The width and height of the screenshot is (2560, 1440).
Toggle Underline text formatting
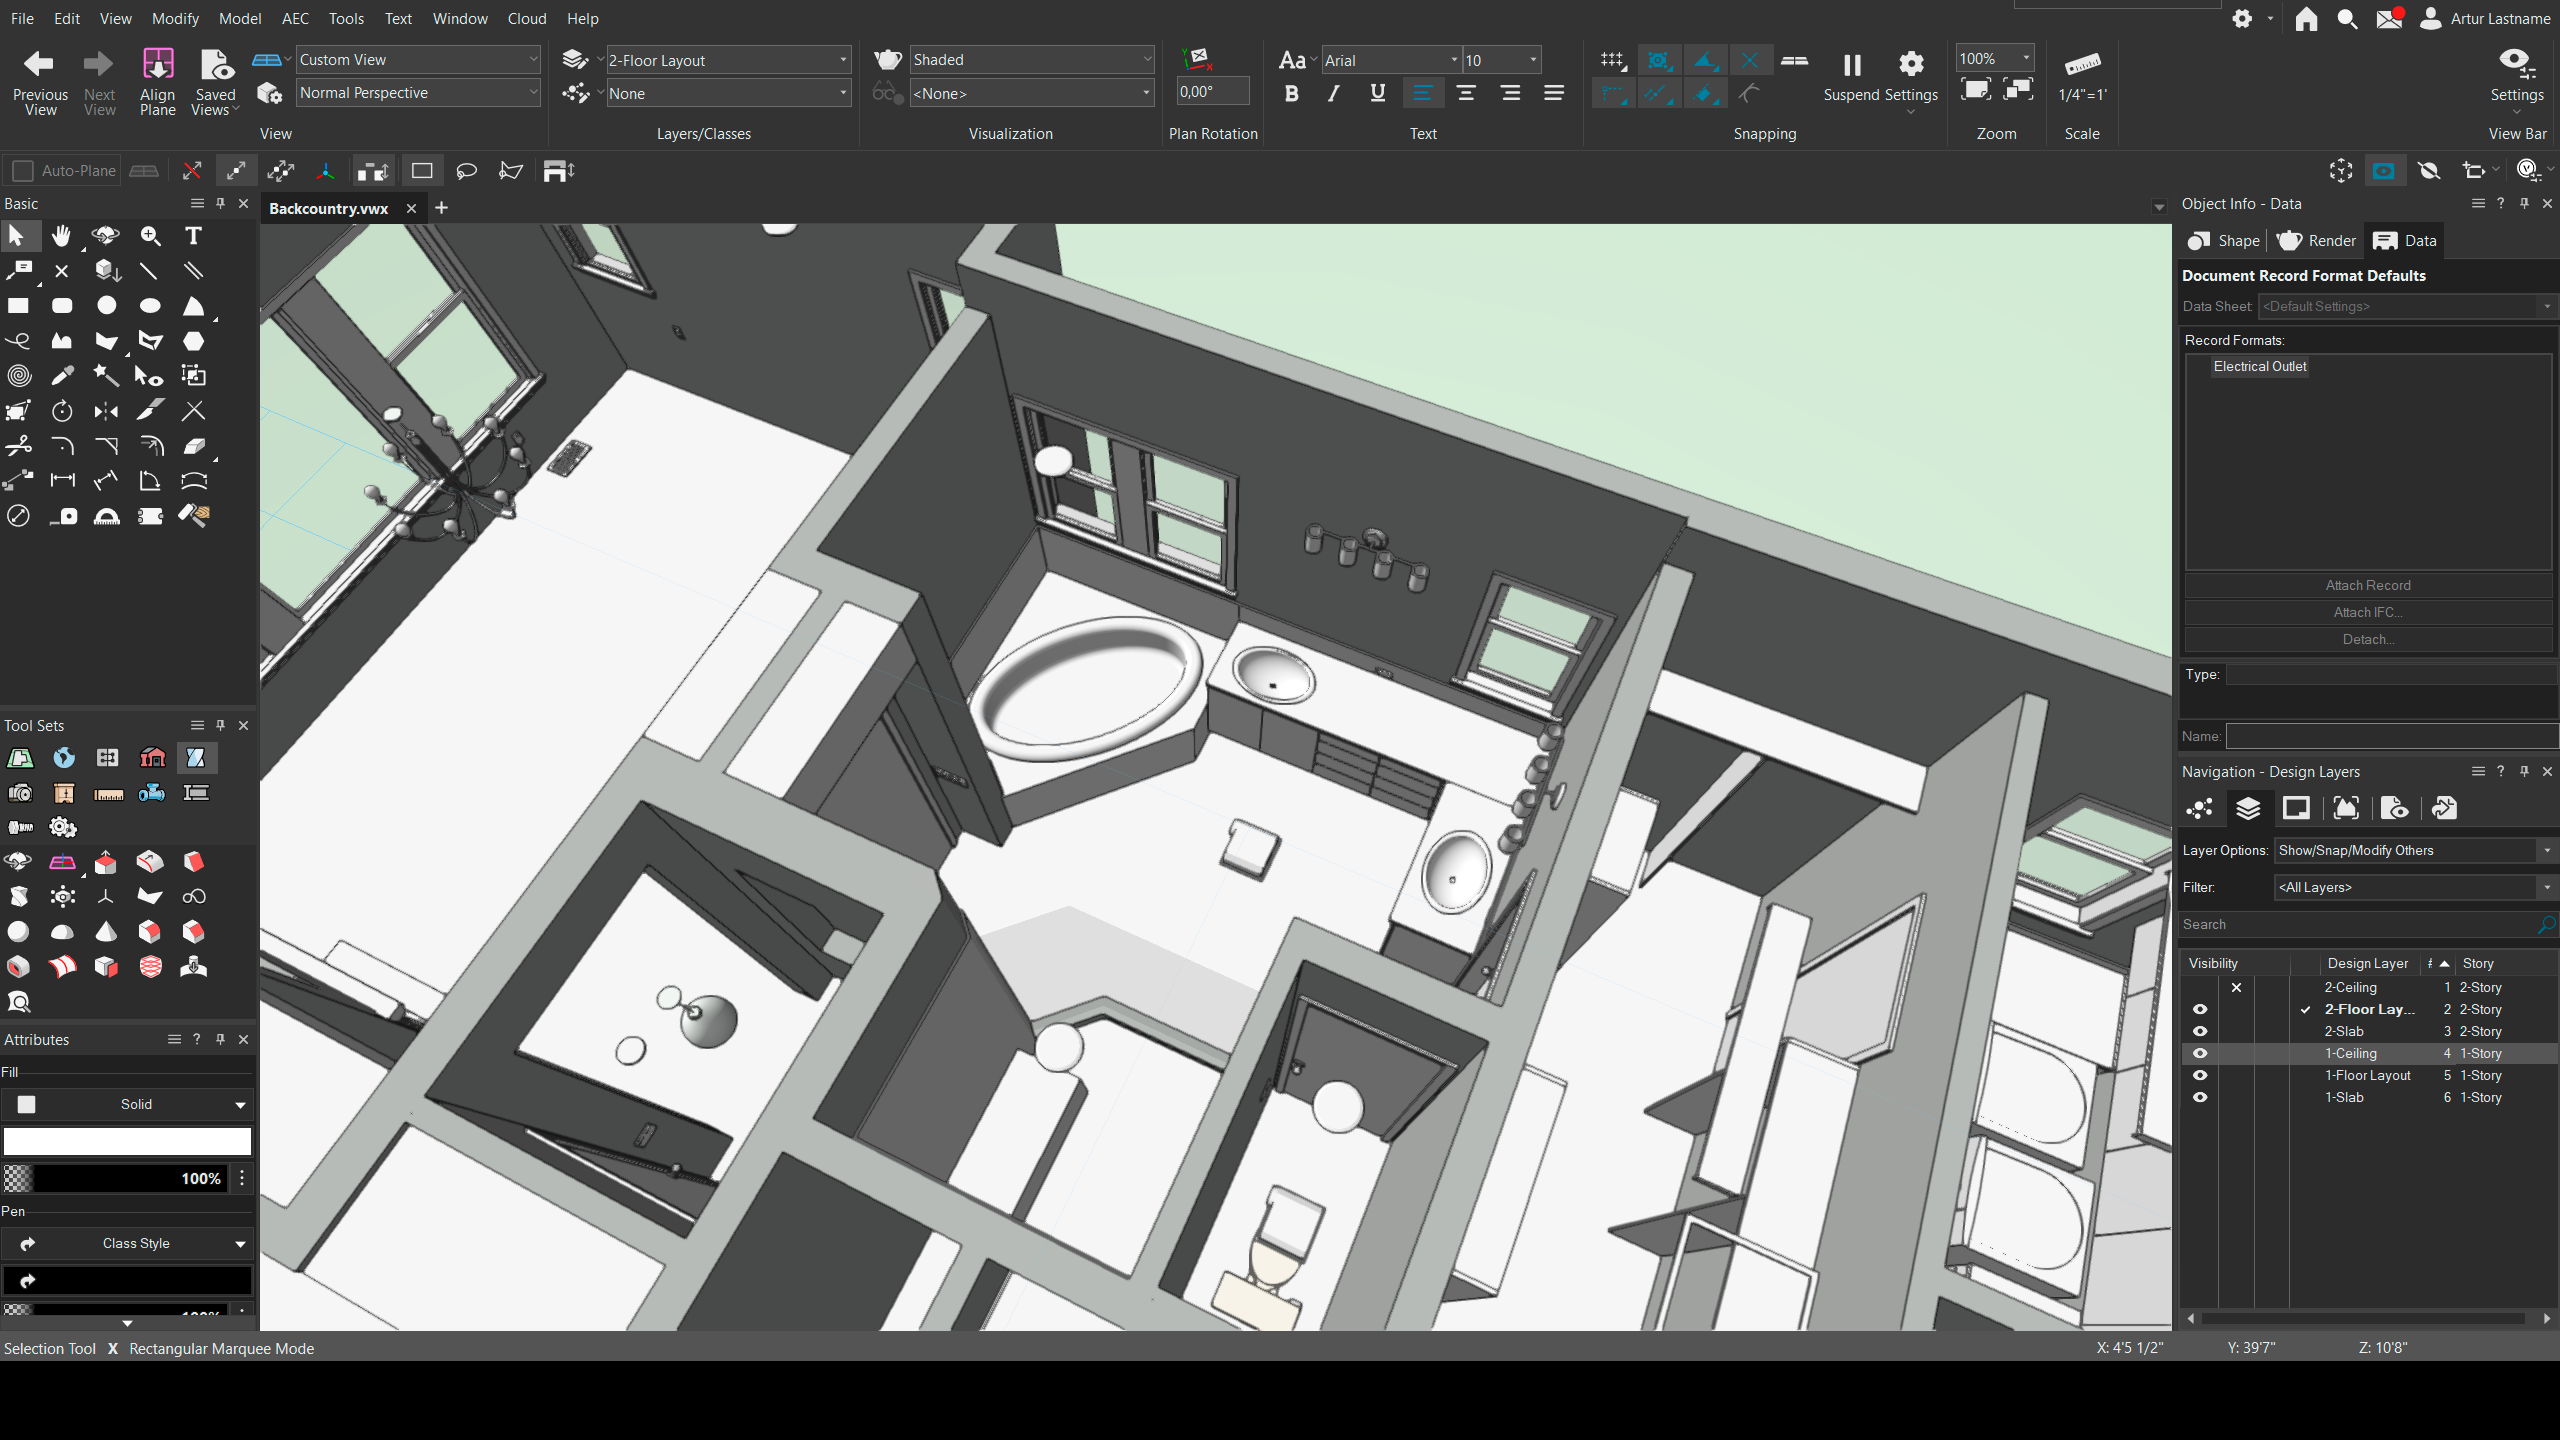click(x=1378, y=93)
